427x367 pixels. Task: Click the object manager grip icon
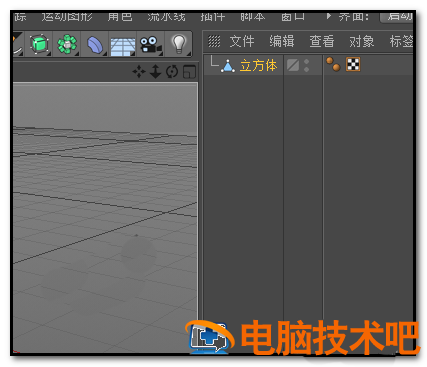(214, 41)
